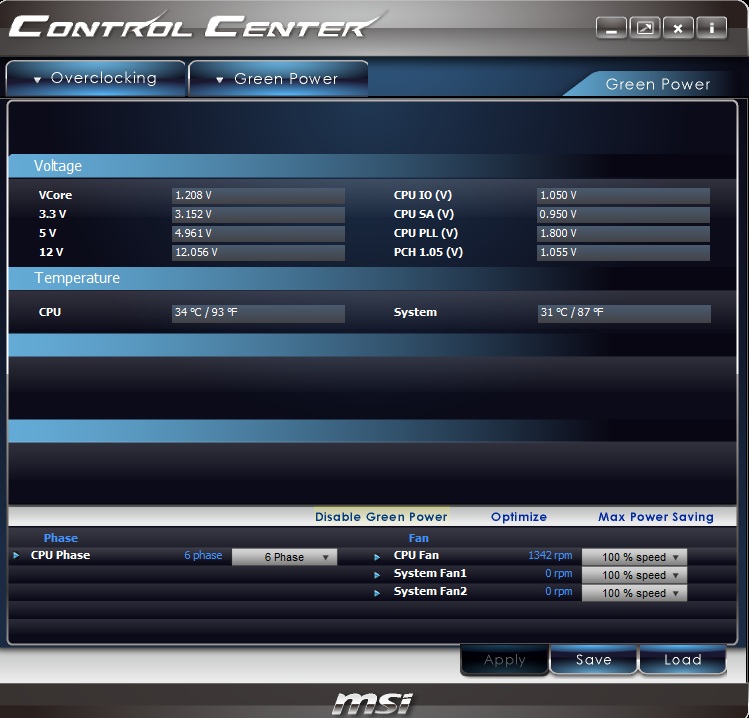Open the Green Power menu tab
The width and height of the screenshot is (749, 718).
click(278, 78)
